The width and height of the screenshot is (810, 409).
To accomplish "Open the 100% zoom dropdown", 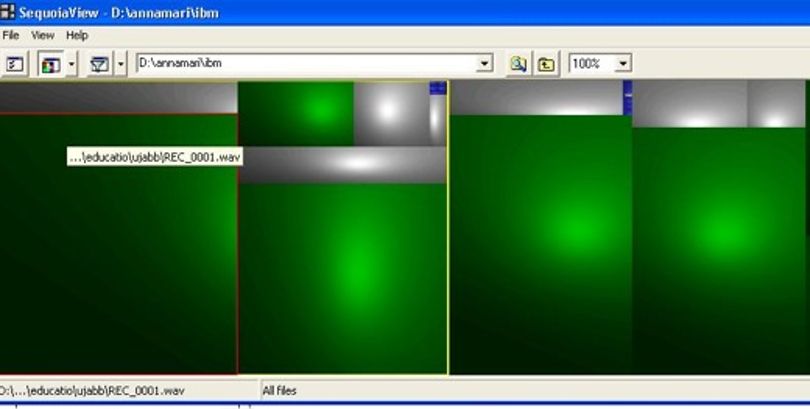I will coord(622,64).
